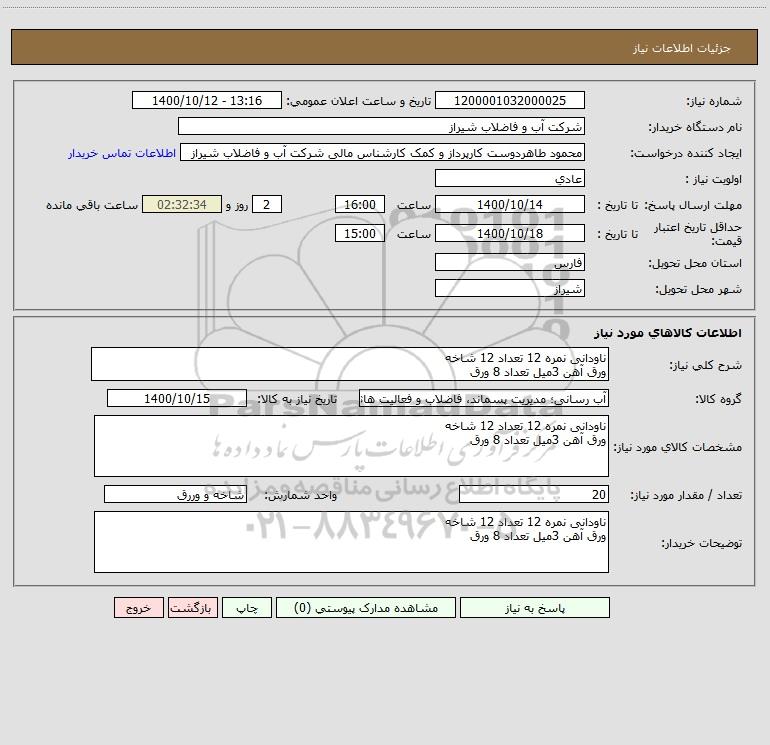Click delivery province field 'فارس'
770x745 pixels.
[x=510, y=262]
